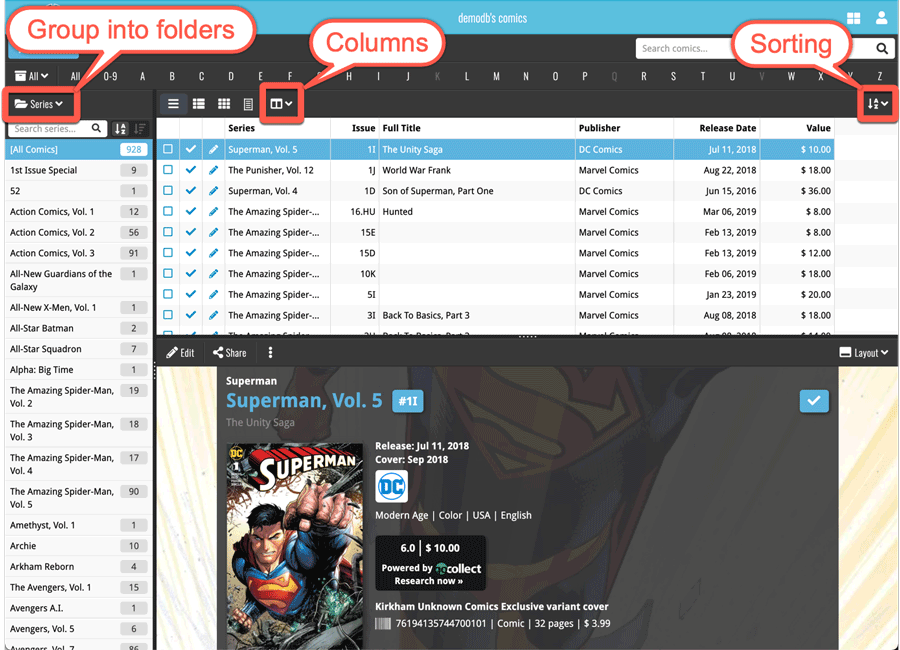Select '1st Issue Special' in the series list
The image size is (900, 650).
[43, 170]
